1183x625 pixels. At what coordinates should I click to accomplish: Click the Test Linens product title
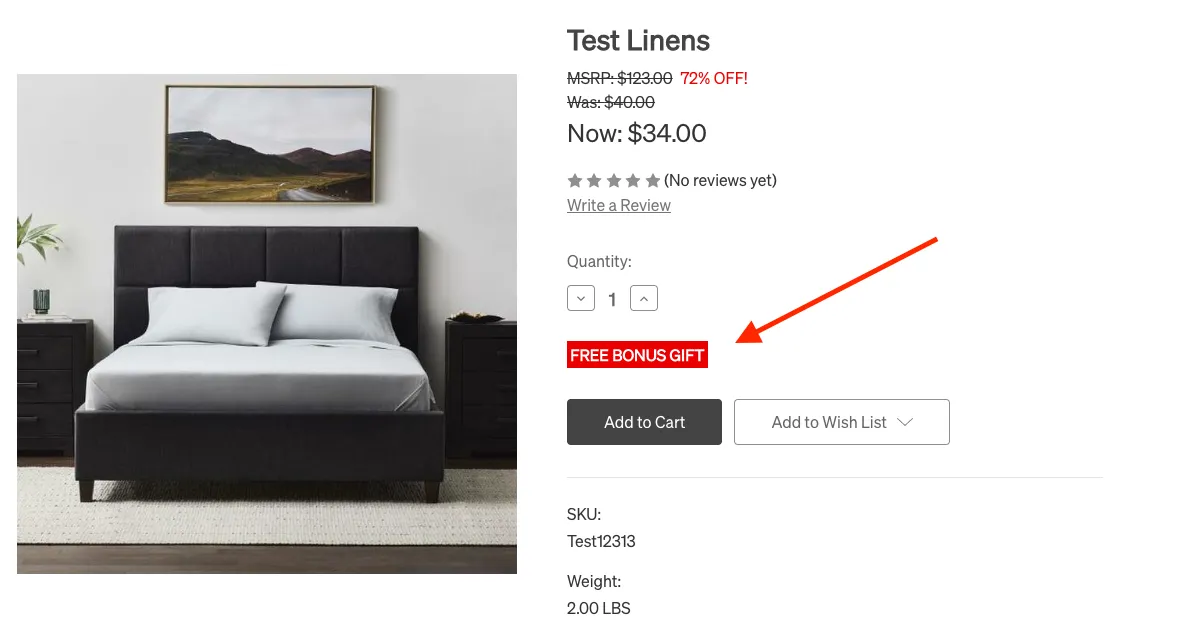coord(638,40)
